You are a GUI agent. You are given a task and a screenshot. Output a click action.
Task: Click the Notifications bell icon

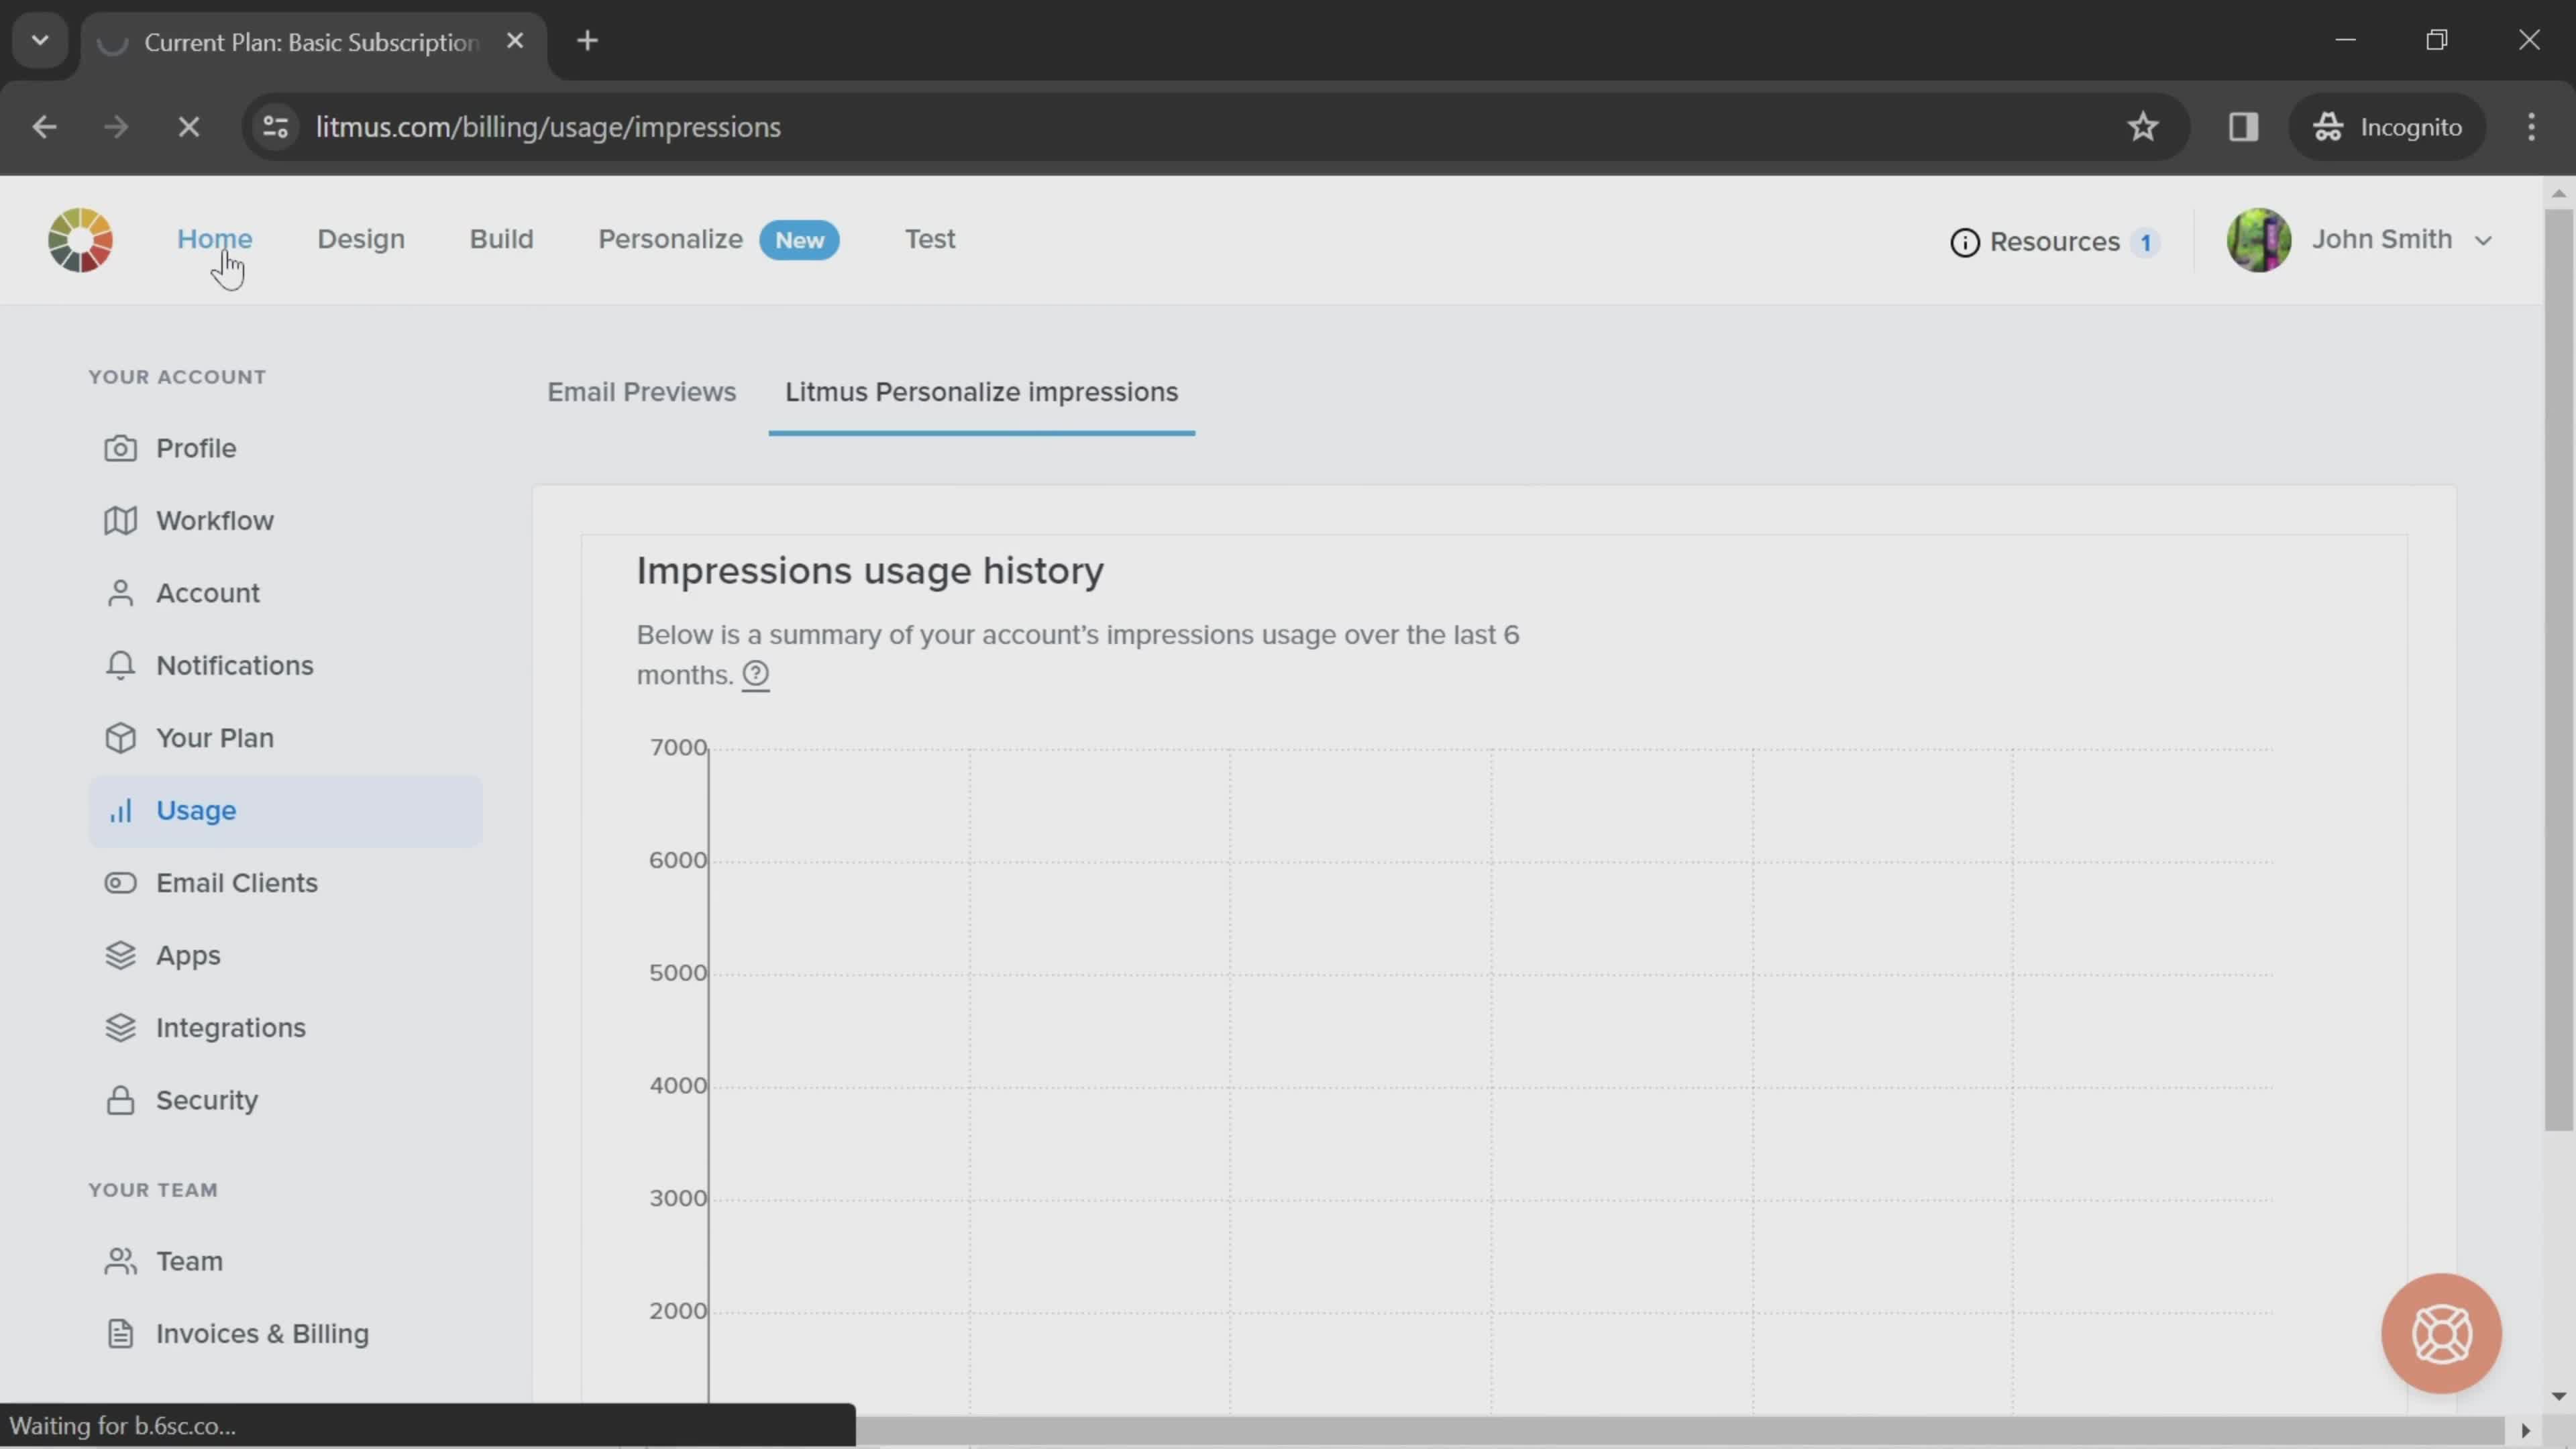click(x=120, y=666)
